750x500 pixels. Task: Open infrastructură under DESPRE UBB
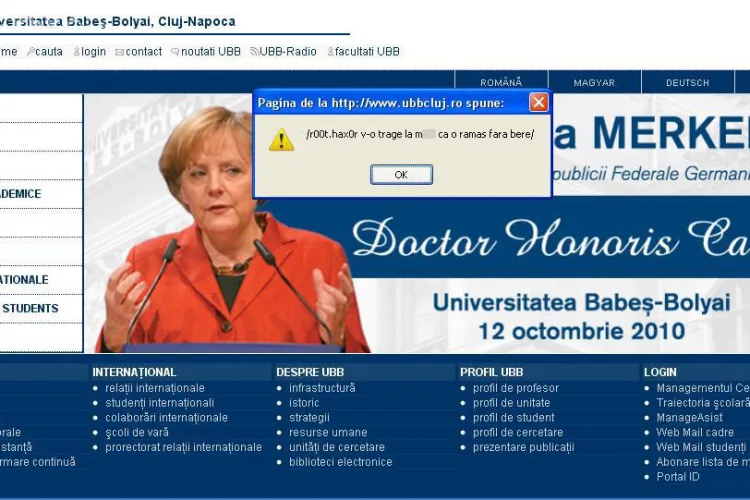click(322, 388)
